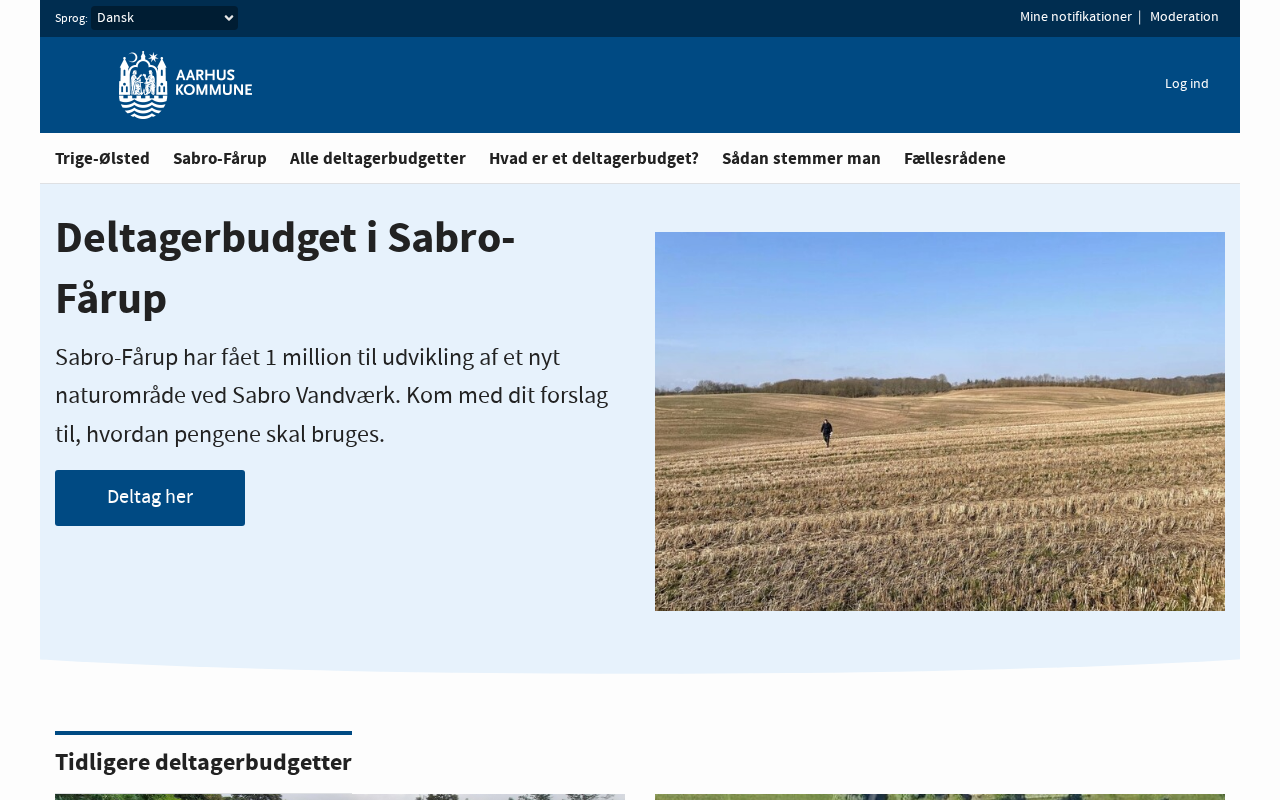The image size is (1280, 800).
Task: Click the Tidligere deltagerbudgetter heading
Action: click(x=203, y=762)
